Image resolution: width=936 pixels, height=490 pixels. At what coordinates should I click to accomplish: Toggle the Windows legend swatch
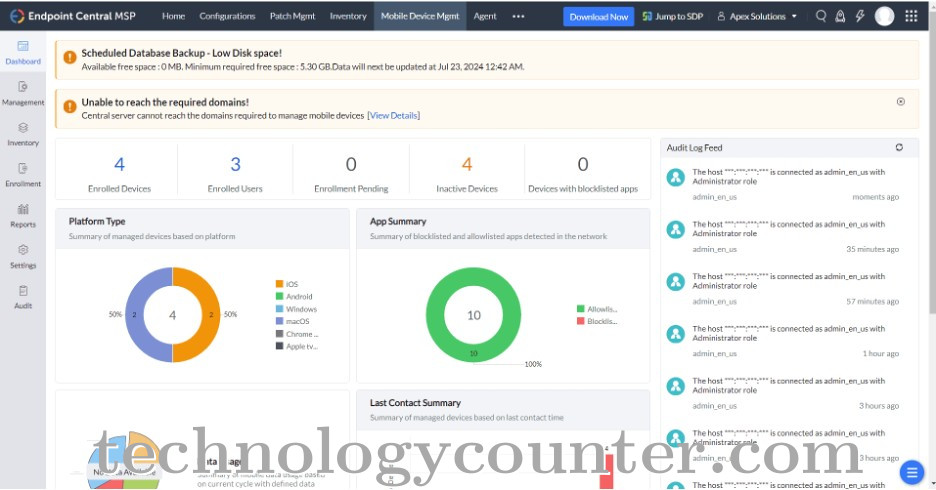(x=279, y=309)
